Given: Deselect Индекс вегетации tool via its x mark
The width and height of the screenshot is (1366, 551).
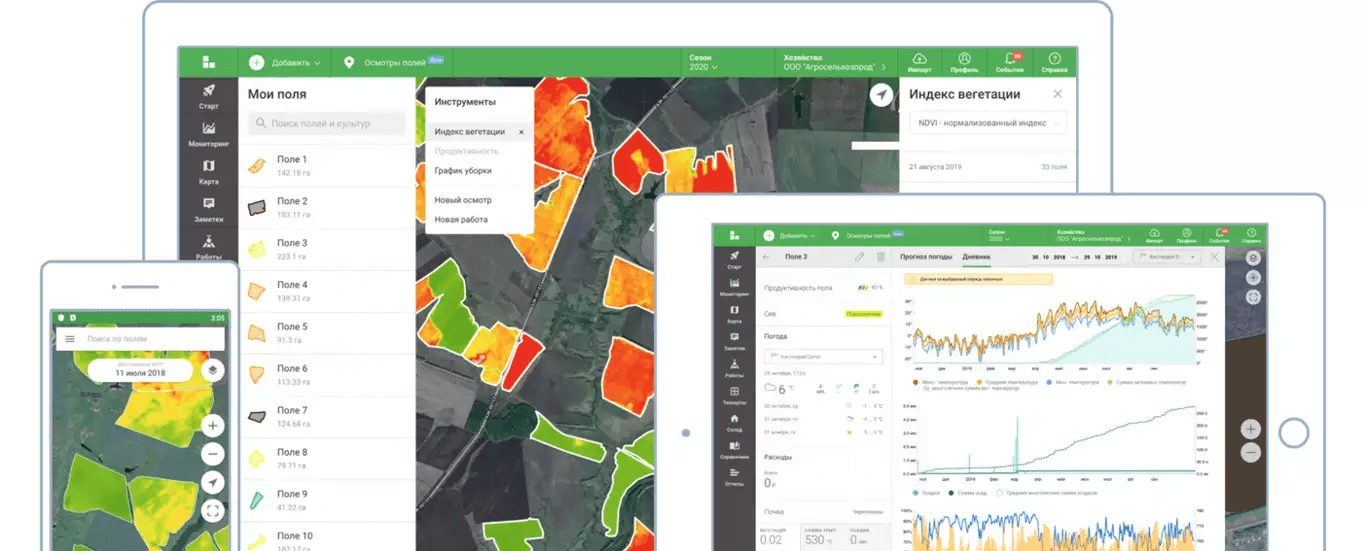Looking at the screenshot, I should (521, 132).
